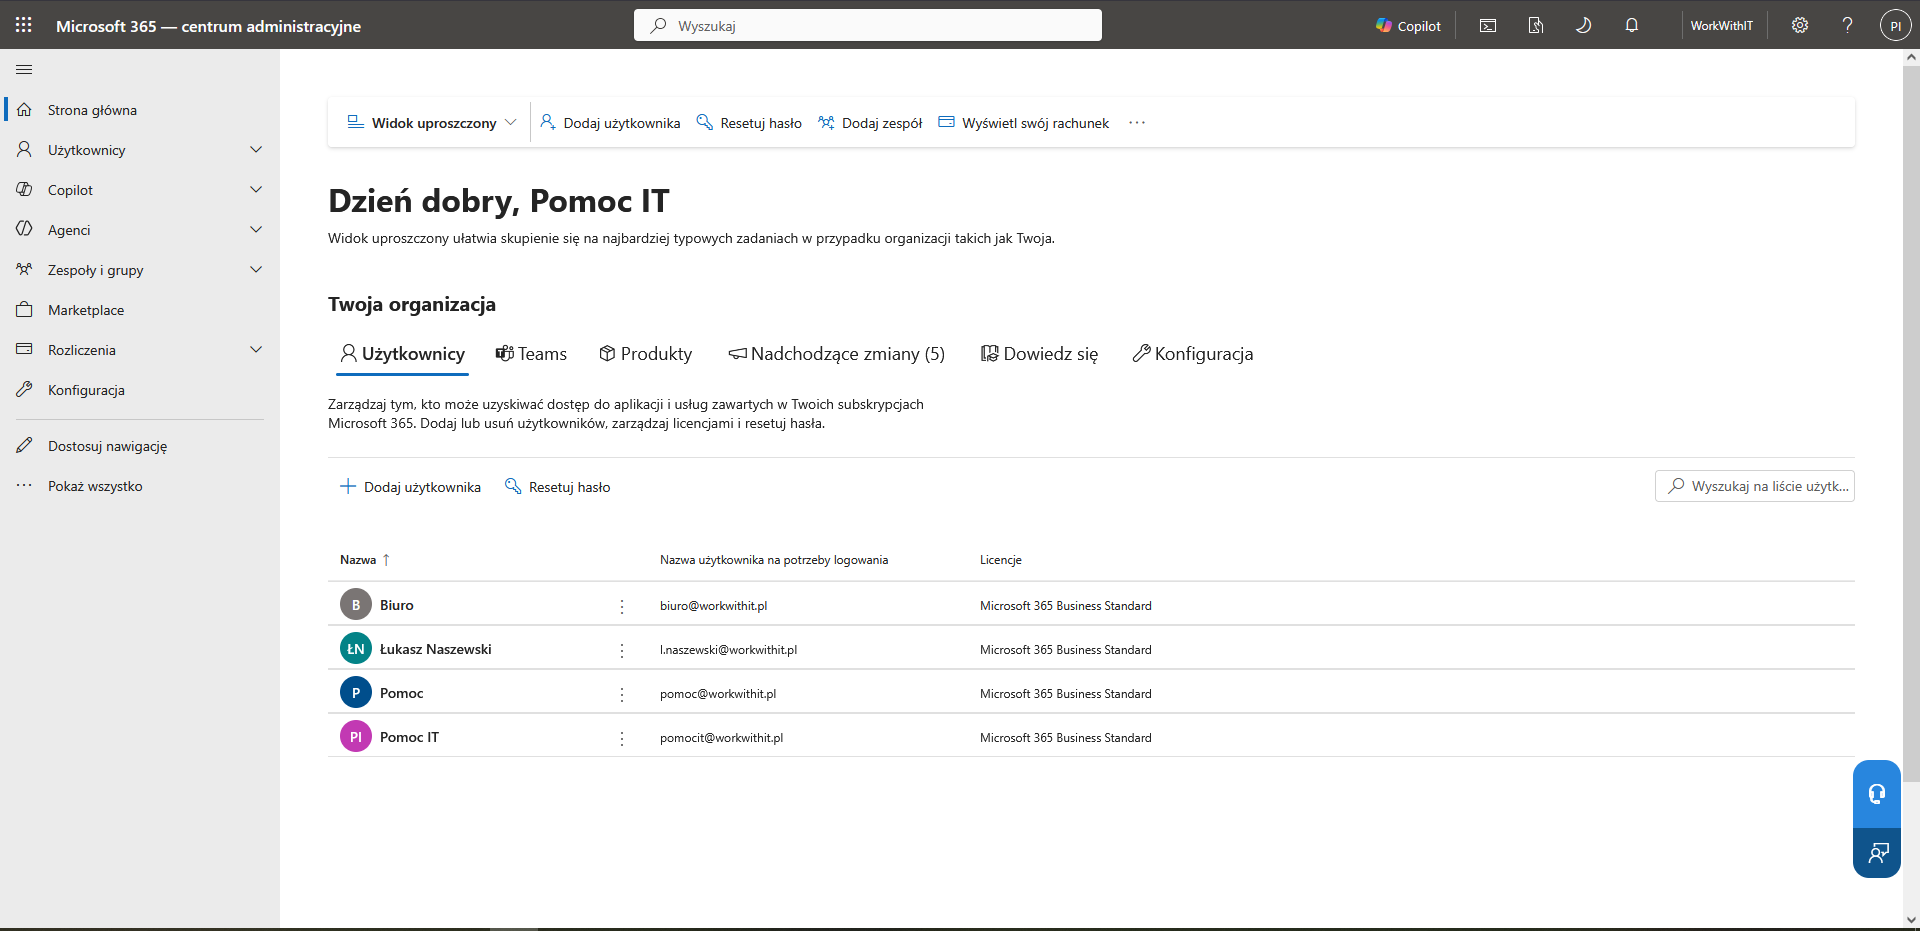
Task: Open more actions for Pomoc row
Action: (622, 694)
